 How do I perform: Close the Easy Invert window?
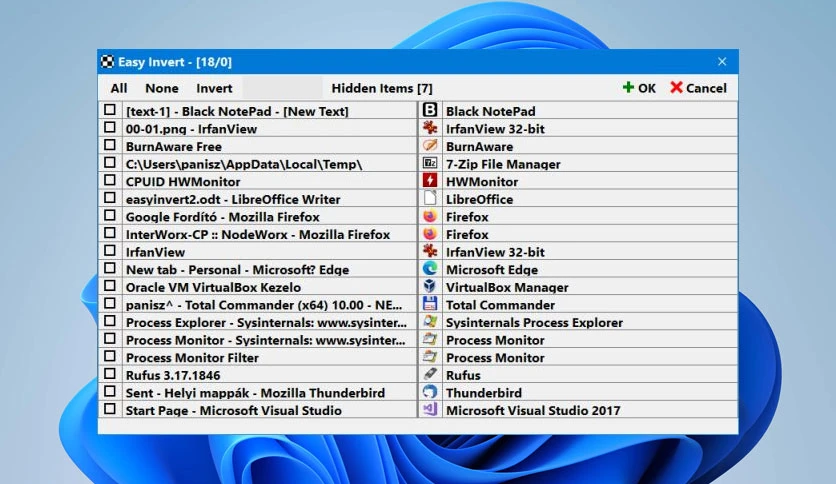tap(722, 61)
